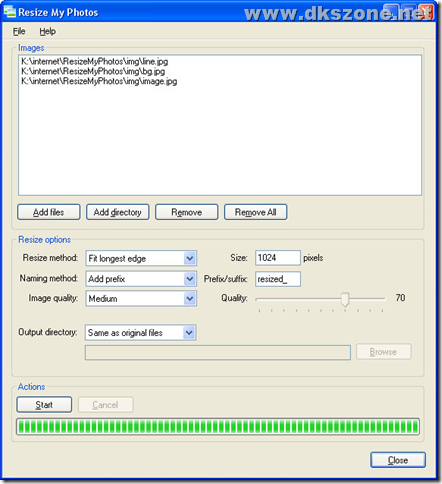This screenshot has width=442, height=484.
Task: Click the Add directory button
Action: pos(118,212)
